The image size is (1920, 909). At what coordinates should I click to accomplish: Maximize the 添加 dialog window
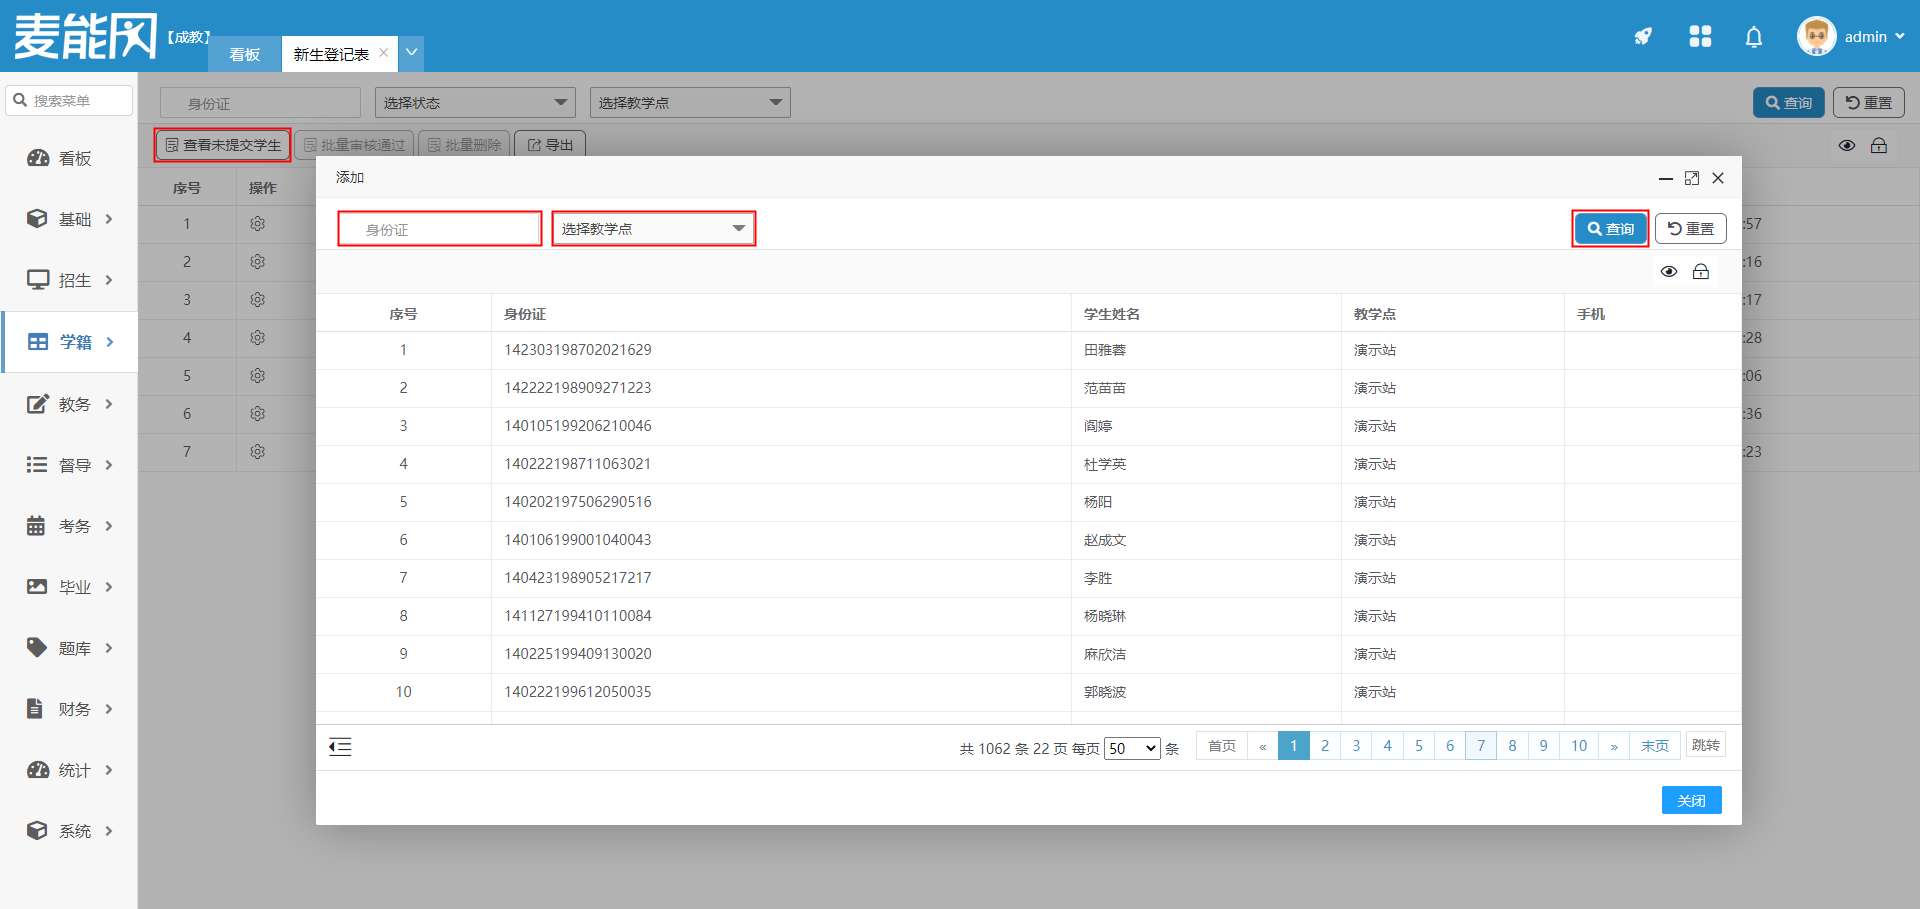click(1692, 178)
